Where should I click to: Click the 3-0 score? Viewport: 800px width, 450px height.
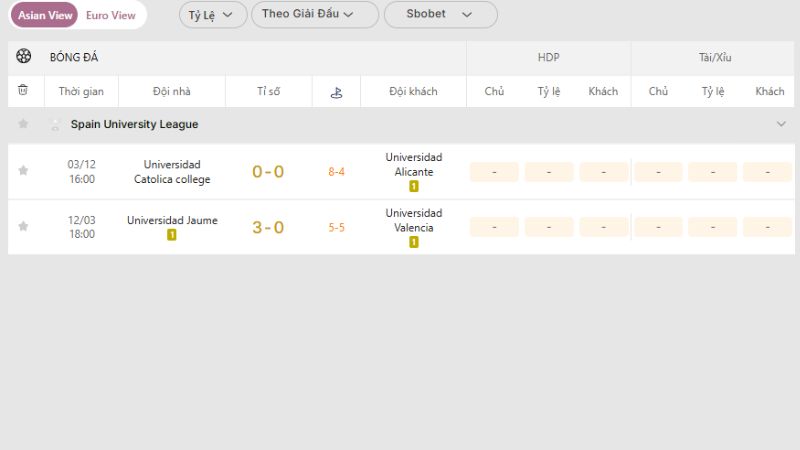pyautogui.click(x=268, y=228)
